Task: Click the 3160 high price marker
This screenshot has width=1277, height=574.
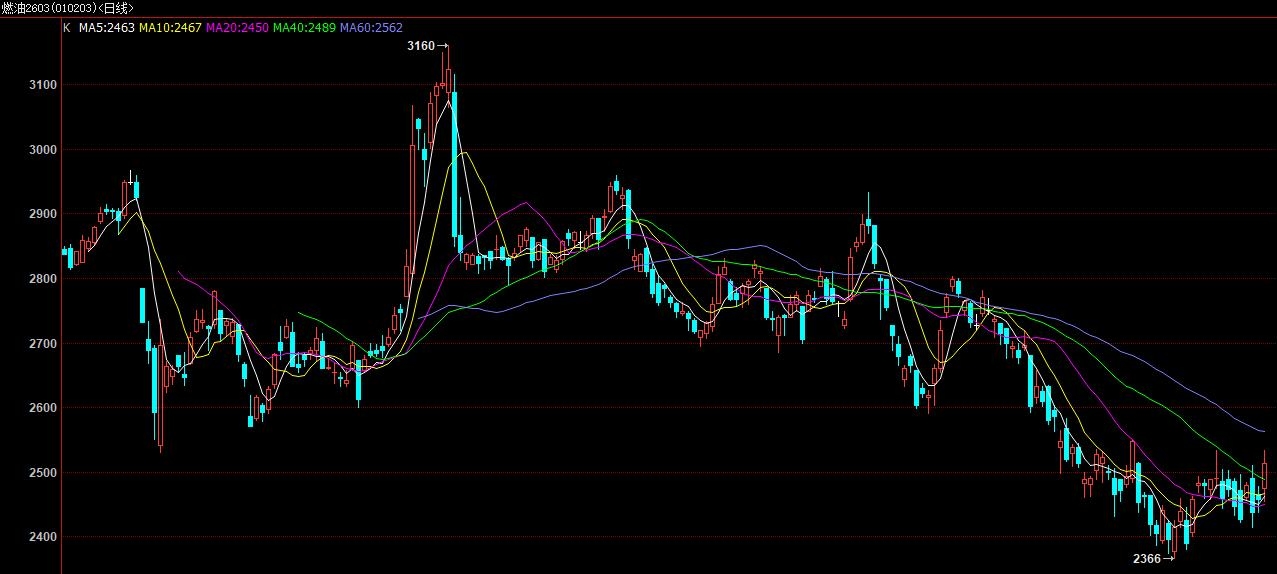Action: (422, 46)
